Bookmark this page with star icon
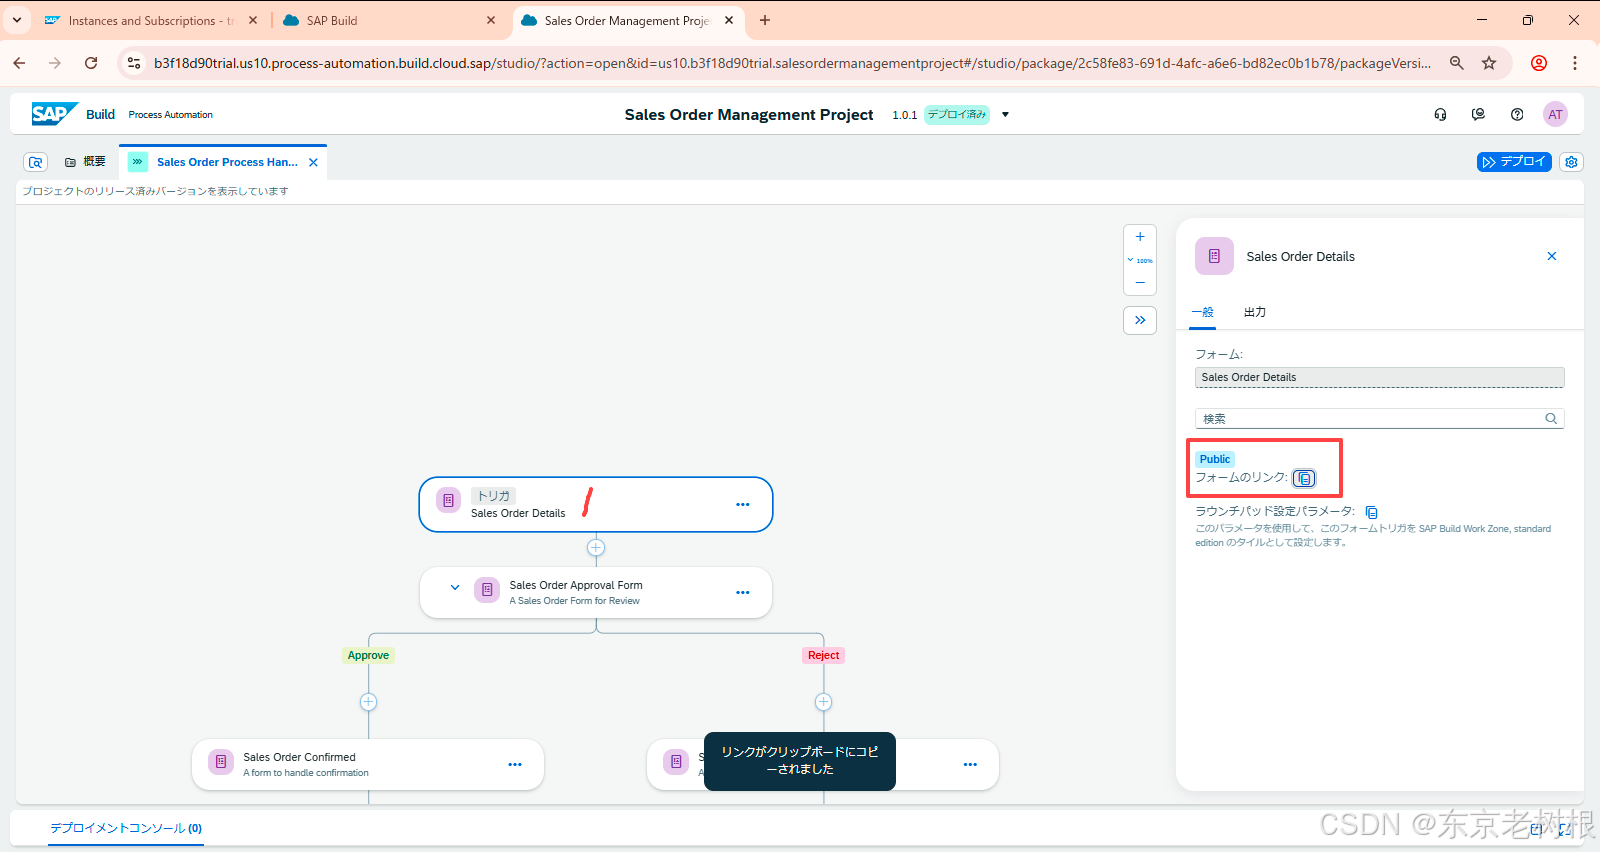Image resolution: width=1600 pixels, height=852 pixels. 1489,63
